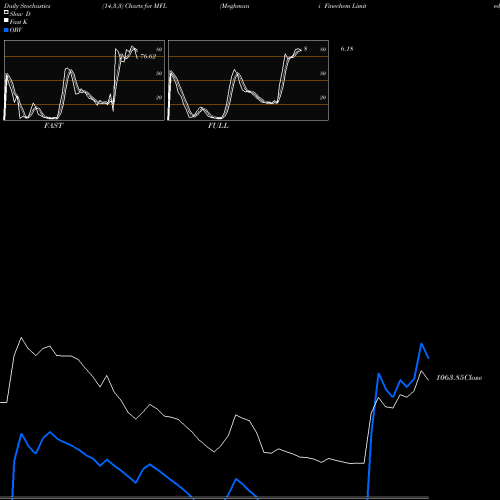Click the FAST stochastic chart panel

84,80
